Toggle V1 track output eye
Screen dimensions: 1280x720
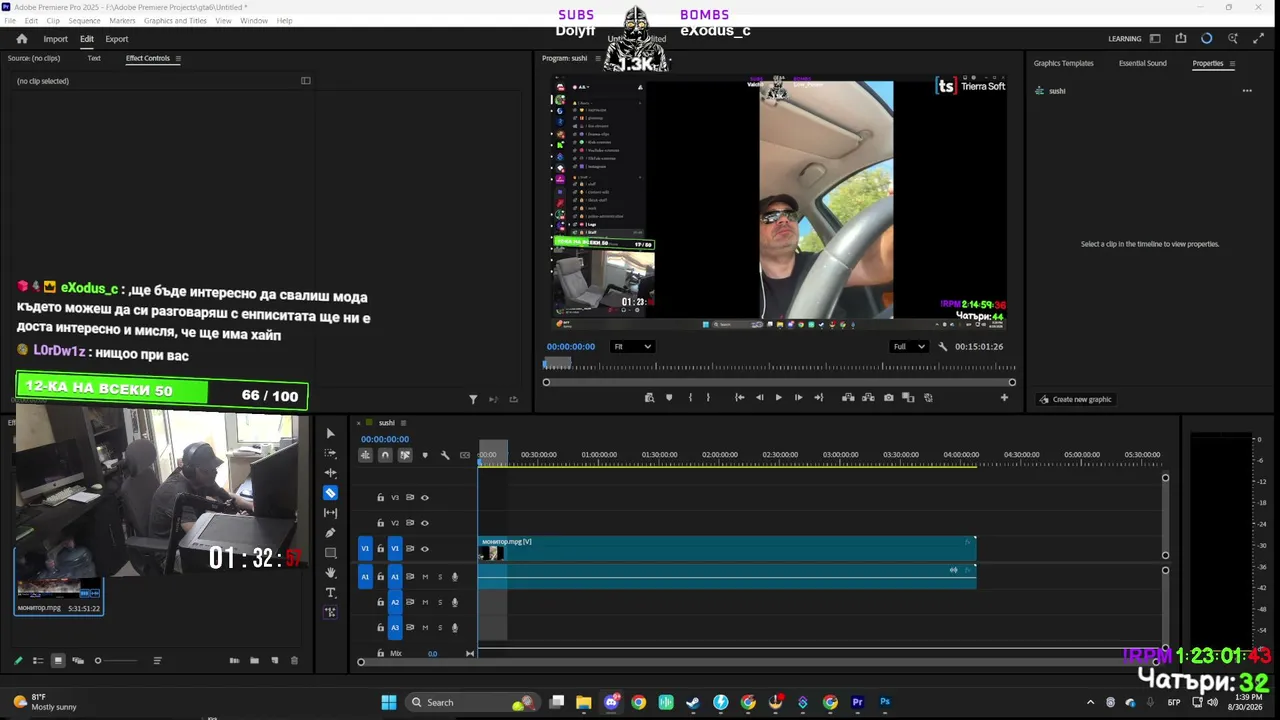click(424, 549)
